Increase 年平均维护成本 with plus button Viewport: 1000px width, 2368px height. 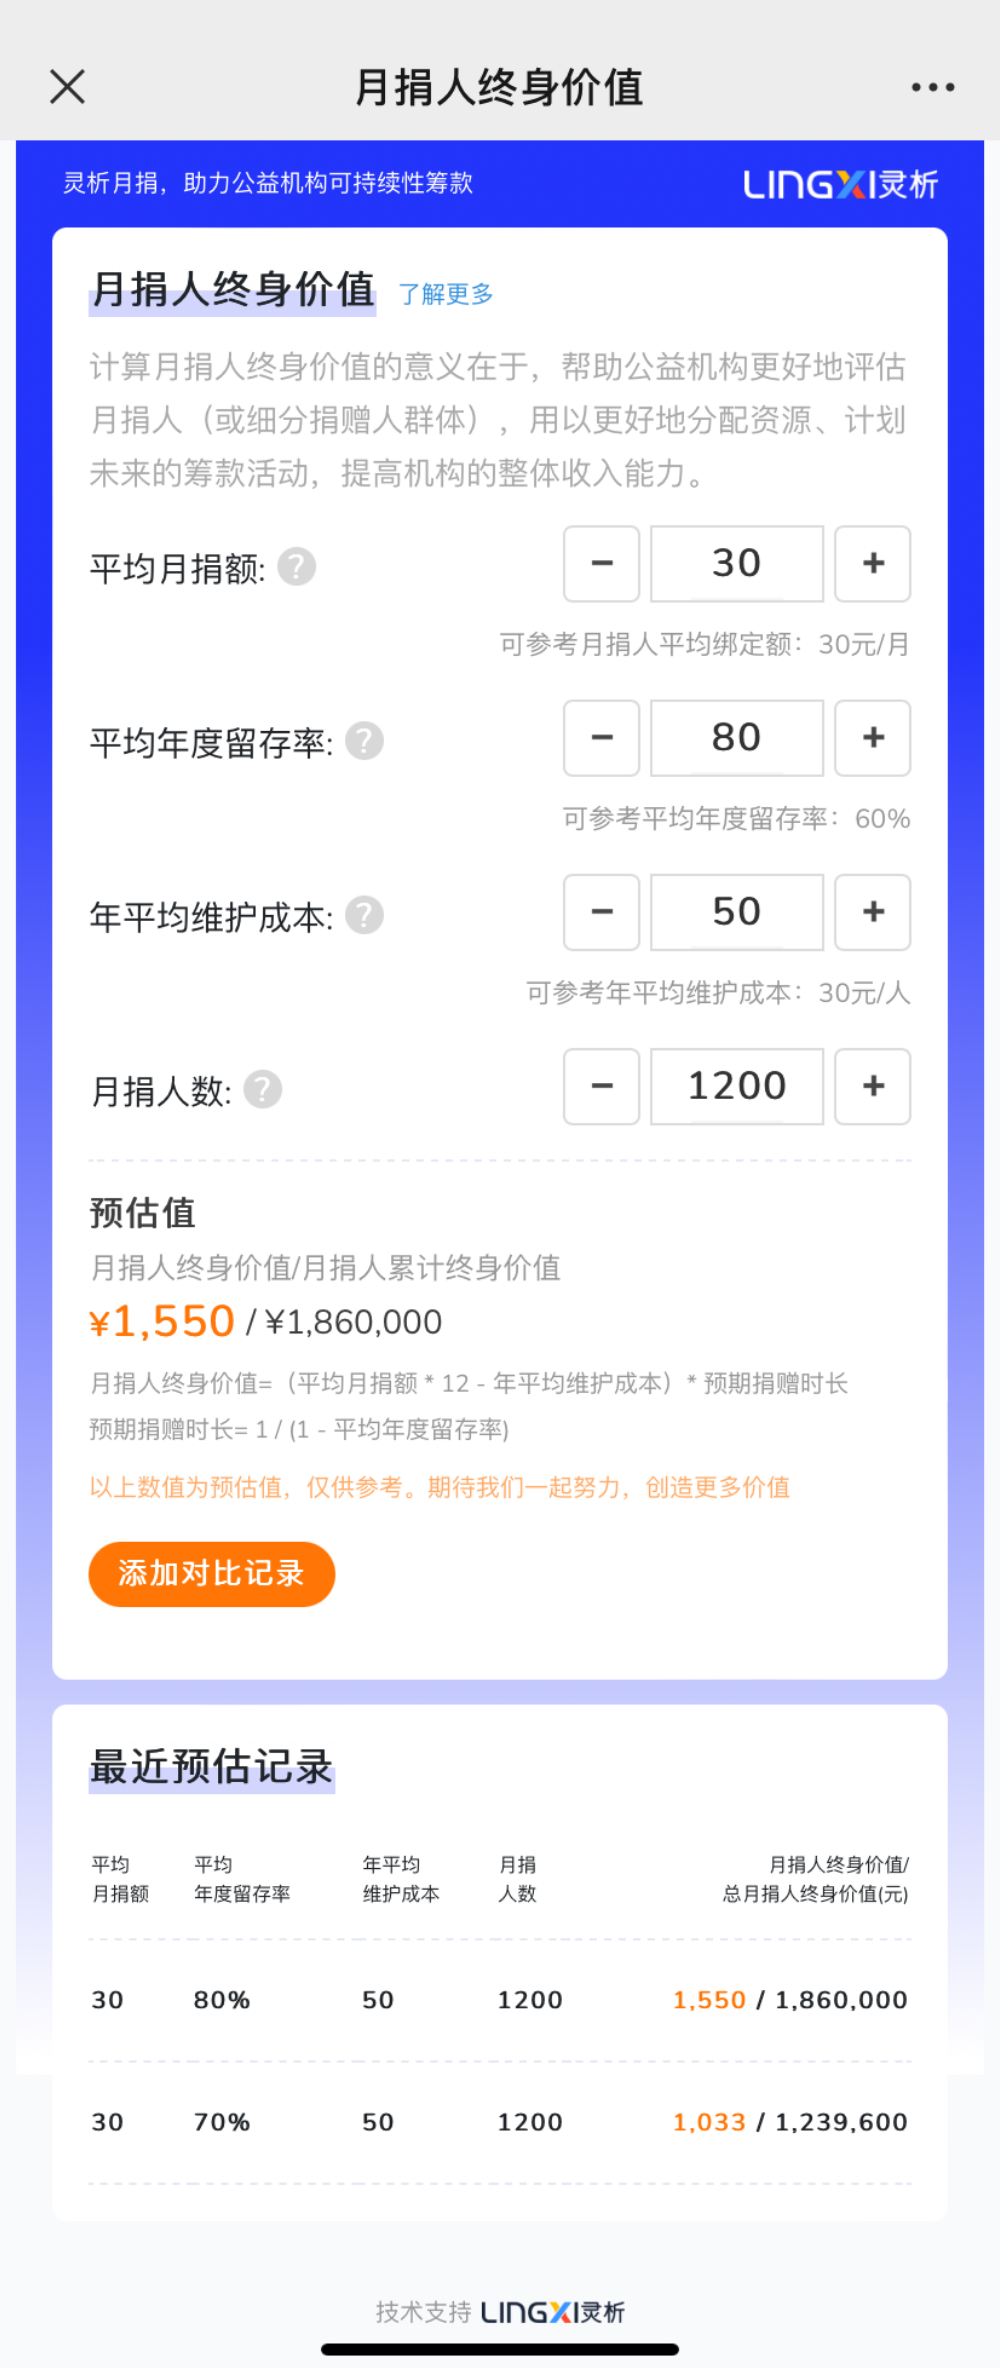873,912
